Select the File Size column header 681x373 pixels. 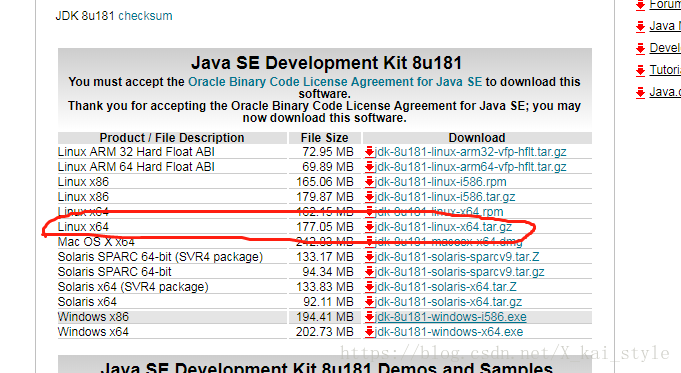[324, 138]
